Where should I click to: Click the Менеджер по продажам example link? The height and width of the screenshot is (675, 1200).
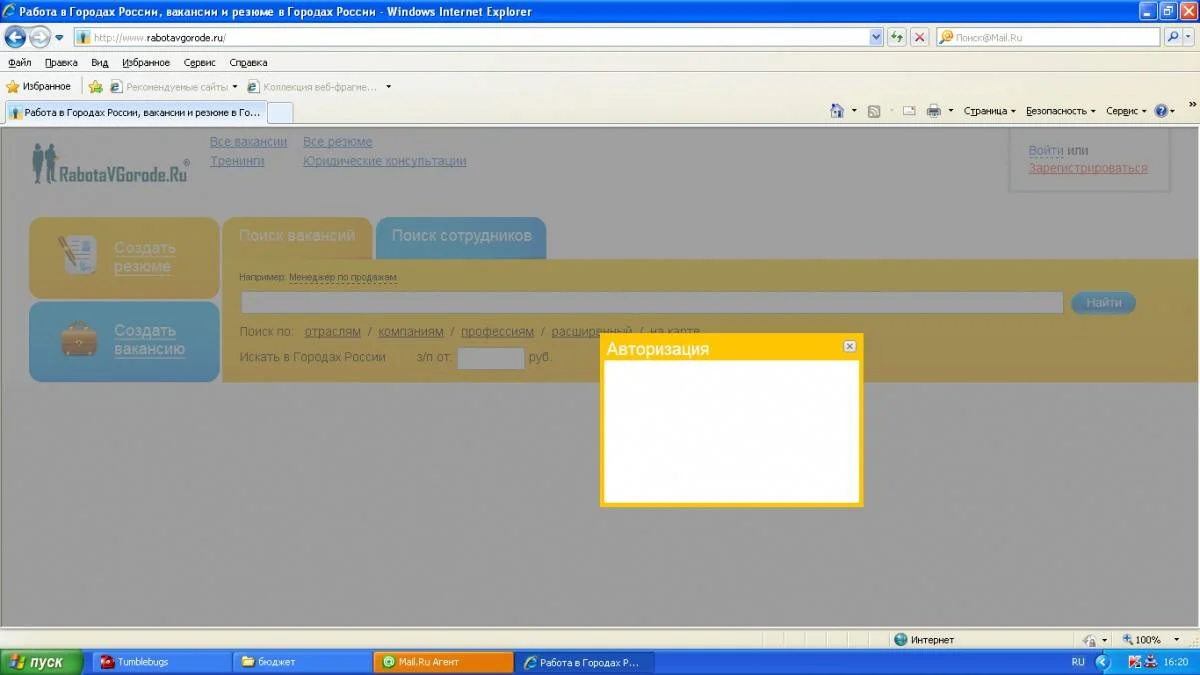point(343,277)
